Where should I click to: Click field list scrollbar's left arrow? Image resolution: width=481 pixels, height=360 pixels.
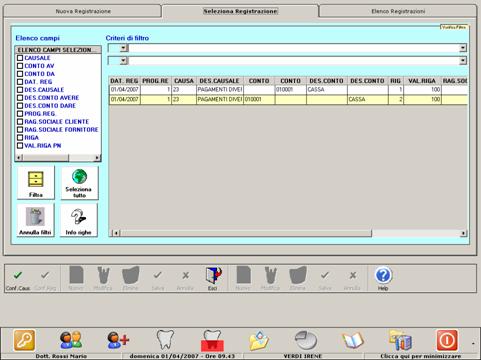pyautogui.click(x=19, y=157)
